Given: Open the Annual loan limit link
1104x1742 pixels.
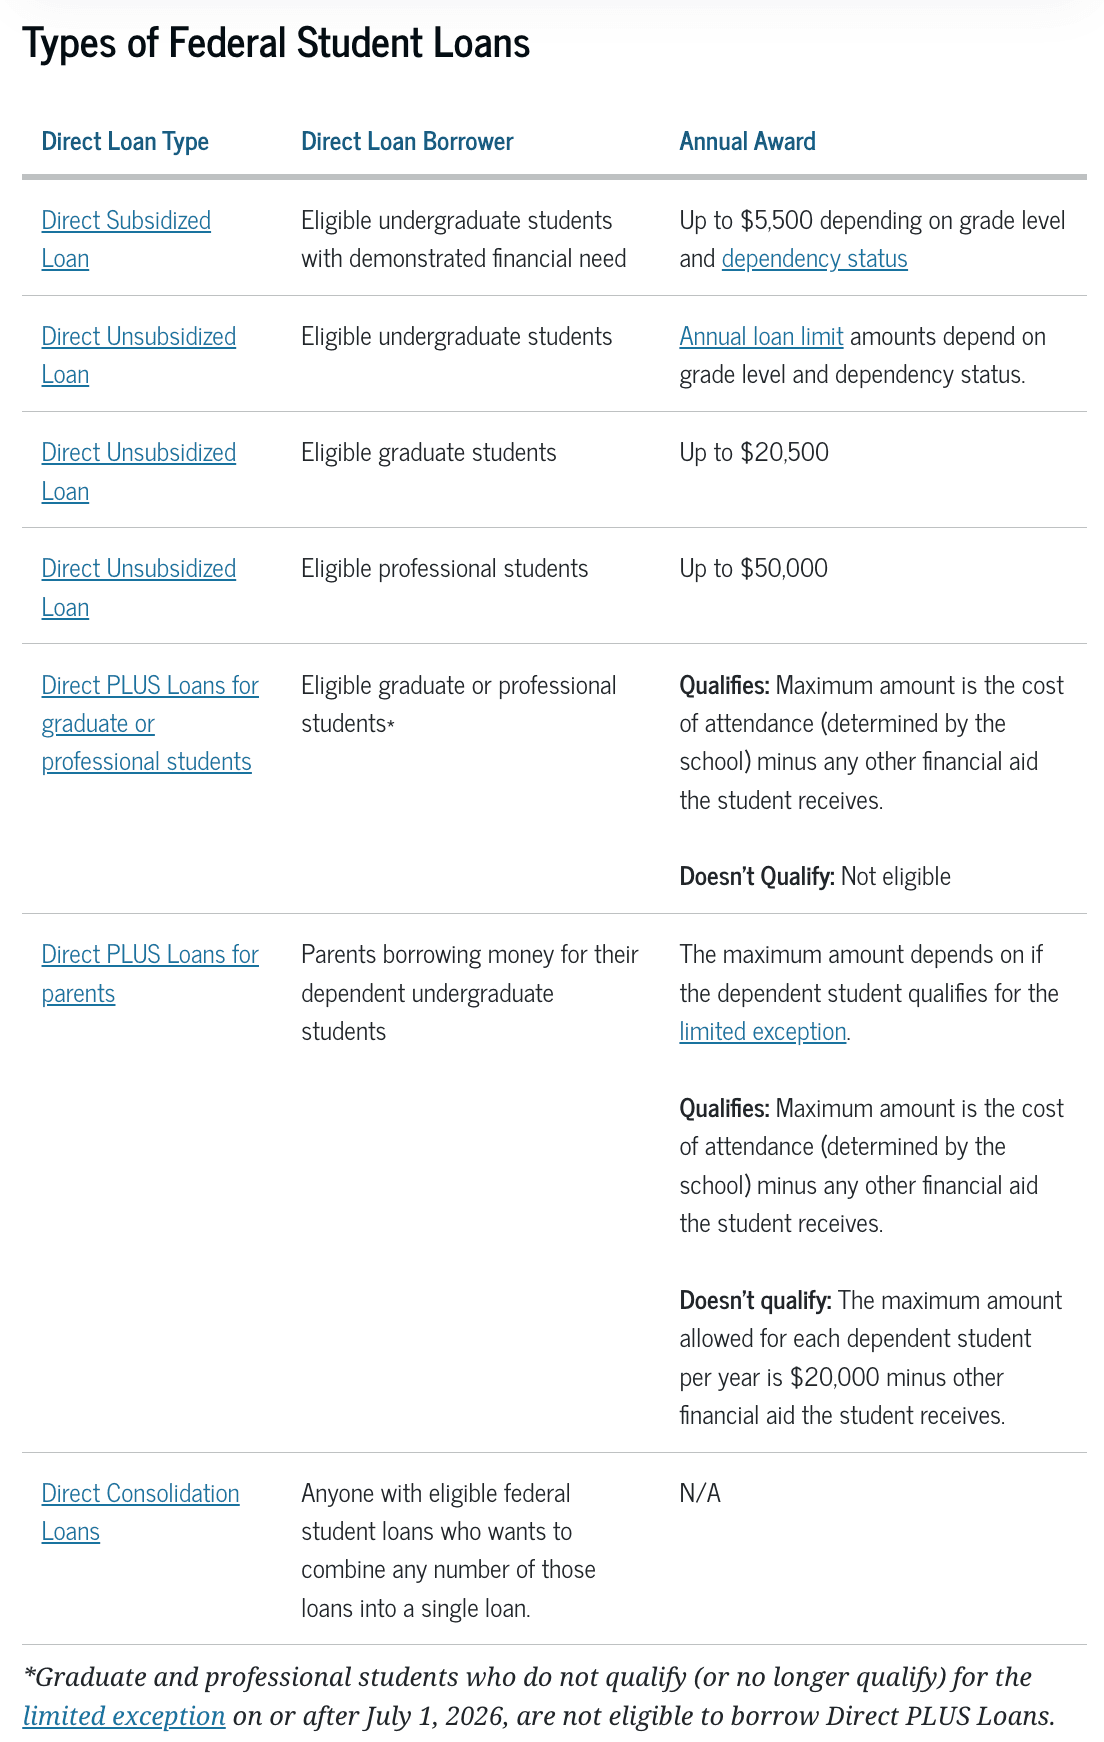Looking at the screenshot, I should point(761,336).
